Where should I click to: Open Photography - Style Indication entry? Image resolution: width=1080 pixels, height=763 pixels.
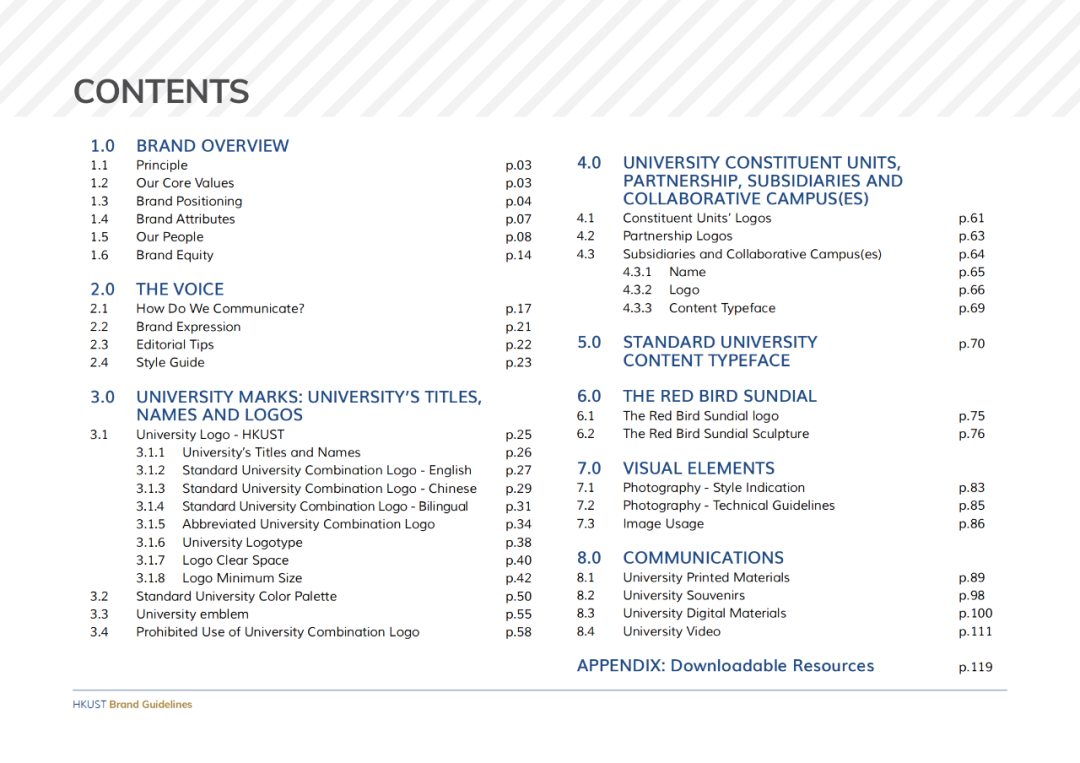pos(714,488)
